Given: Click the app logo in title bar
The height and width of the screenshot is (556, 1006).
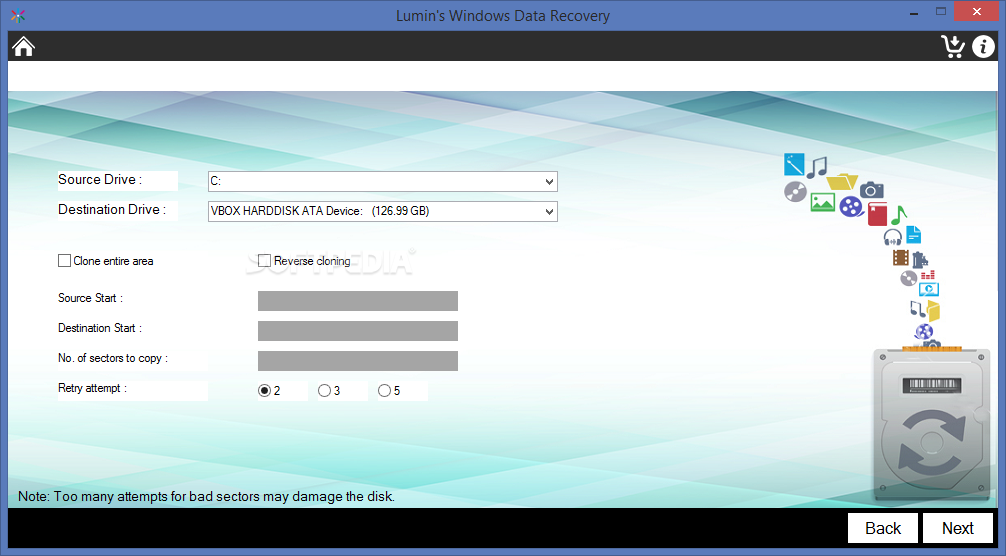Looking at the screenshot, I should click(18, 16).
